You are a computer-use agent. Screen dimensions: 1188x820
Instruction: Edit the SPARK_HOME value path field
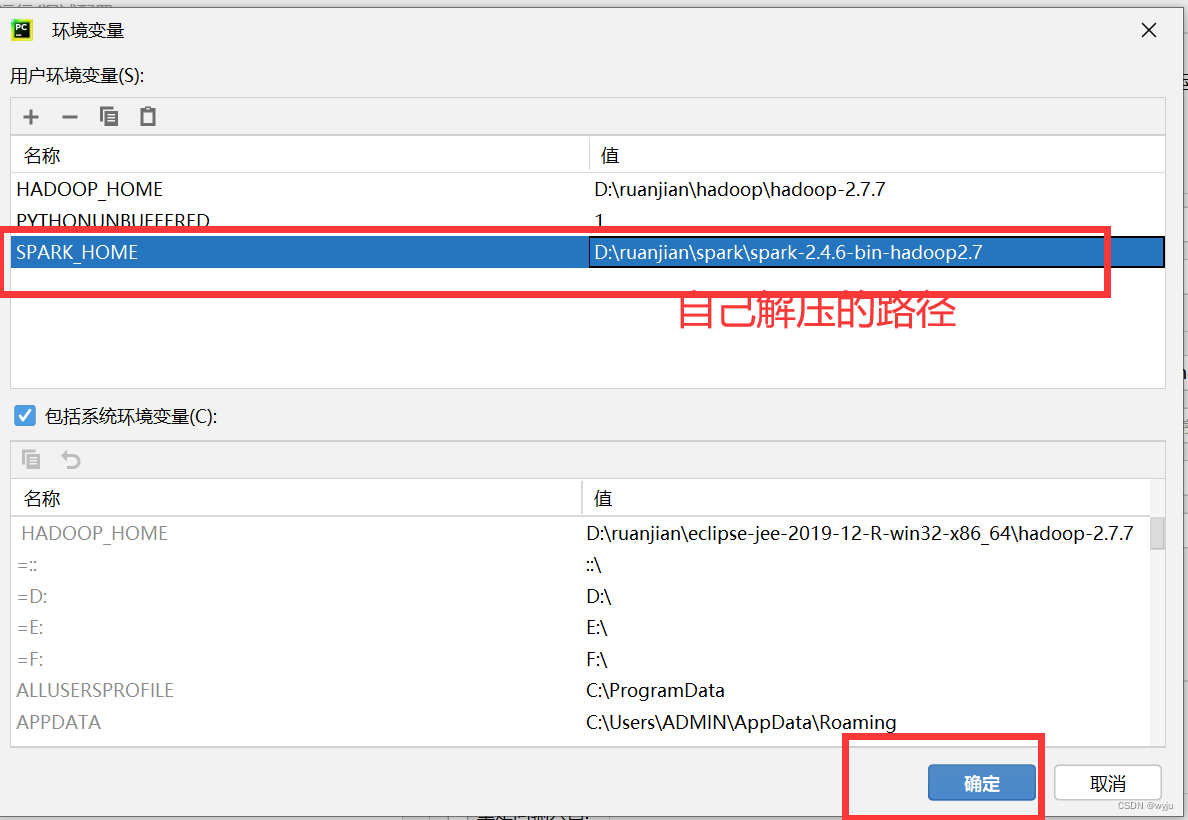click(x=877, y=252)
